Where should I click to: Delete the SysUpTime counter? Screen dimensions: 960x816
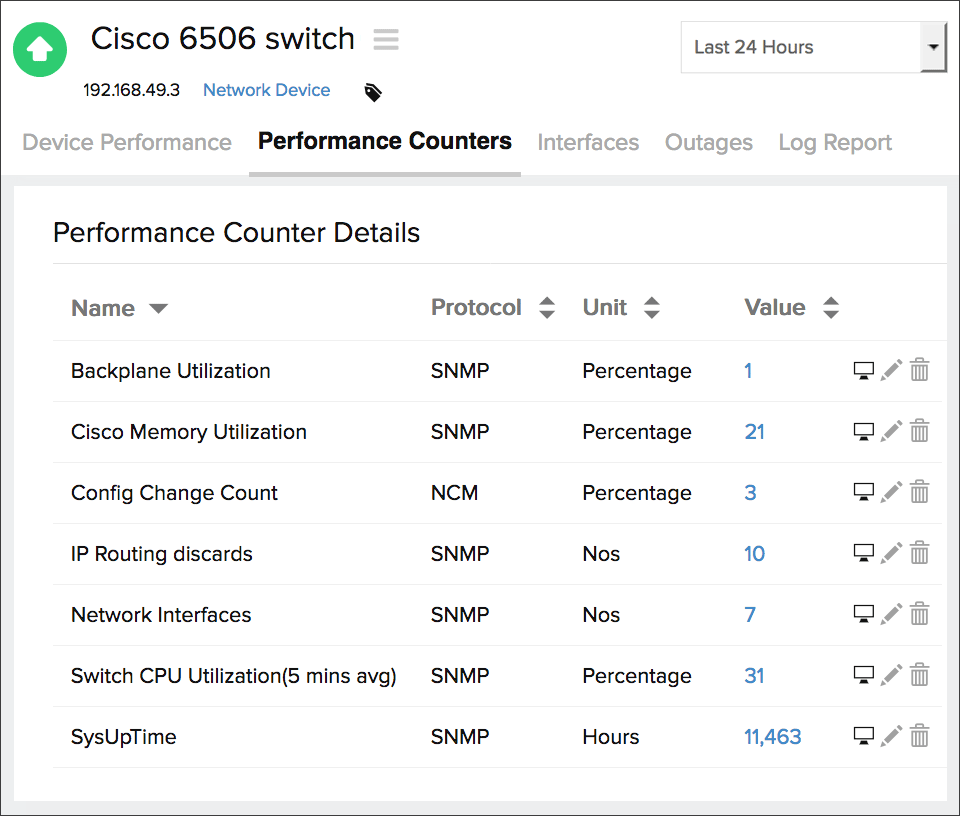(x=920, y=735)
